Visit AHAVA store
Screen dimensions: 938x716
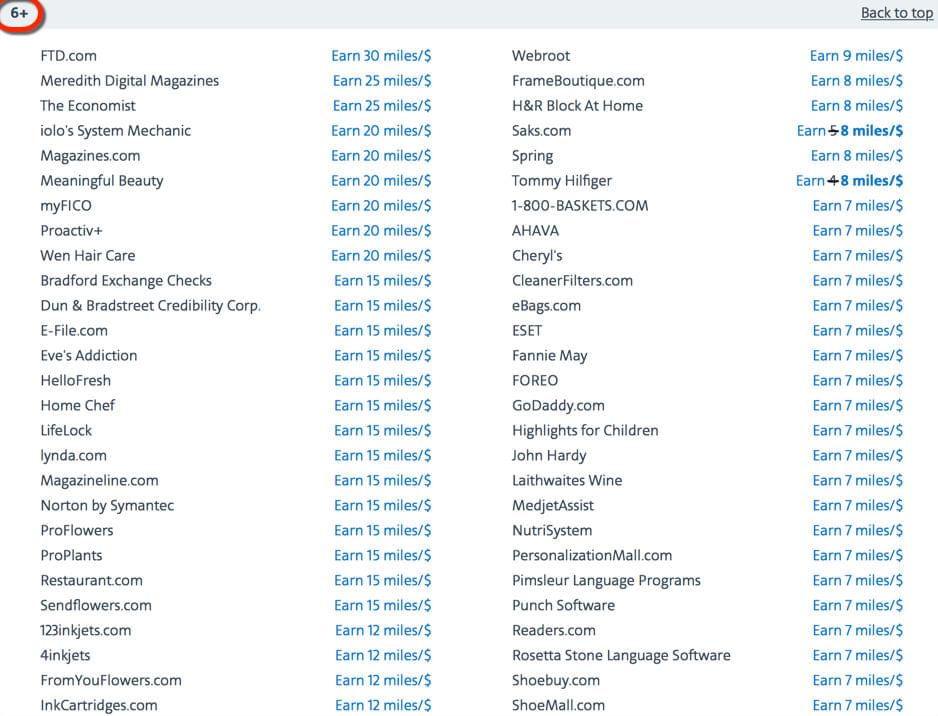pos(535,231)
